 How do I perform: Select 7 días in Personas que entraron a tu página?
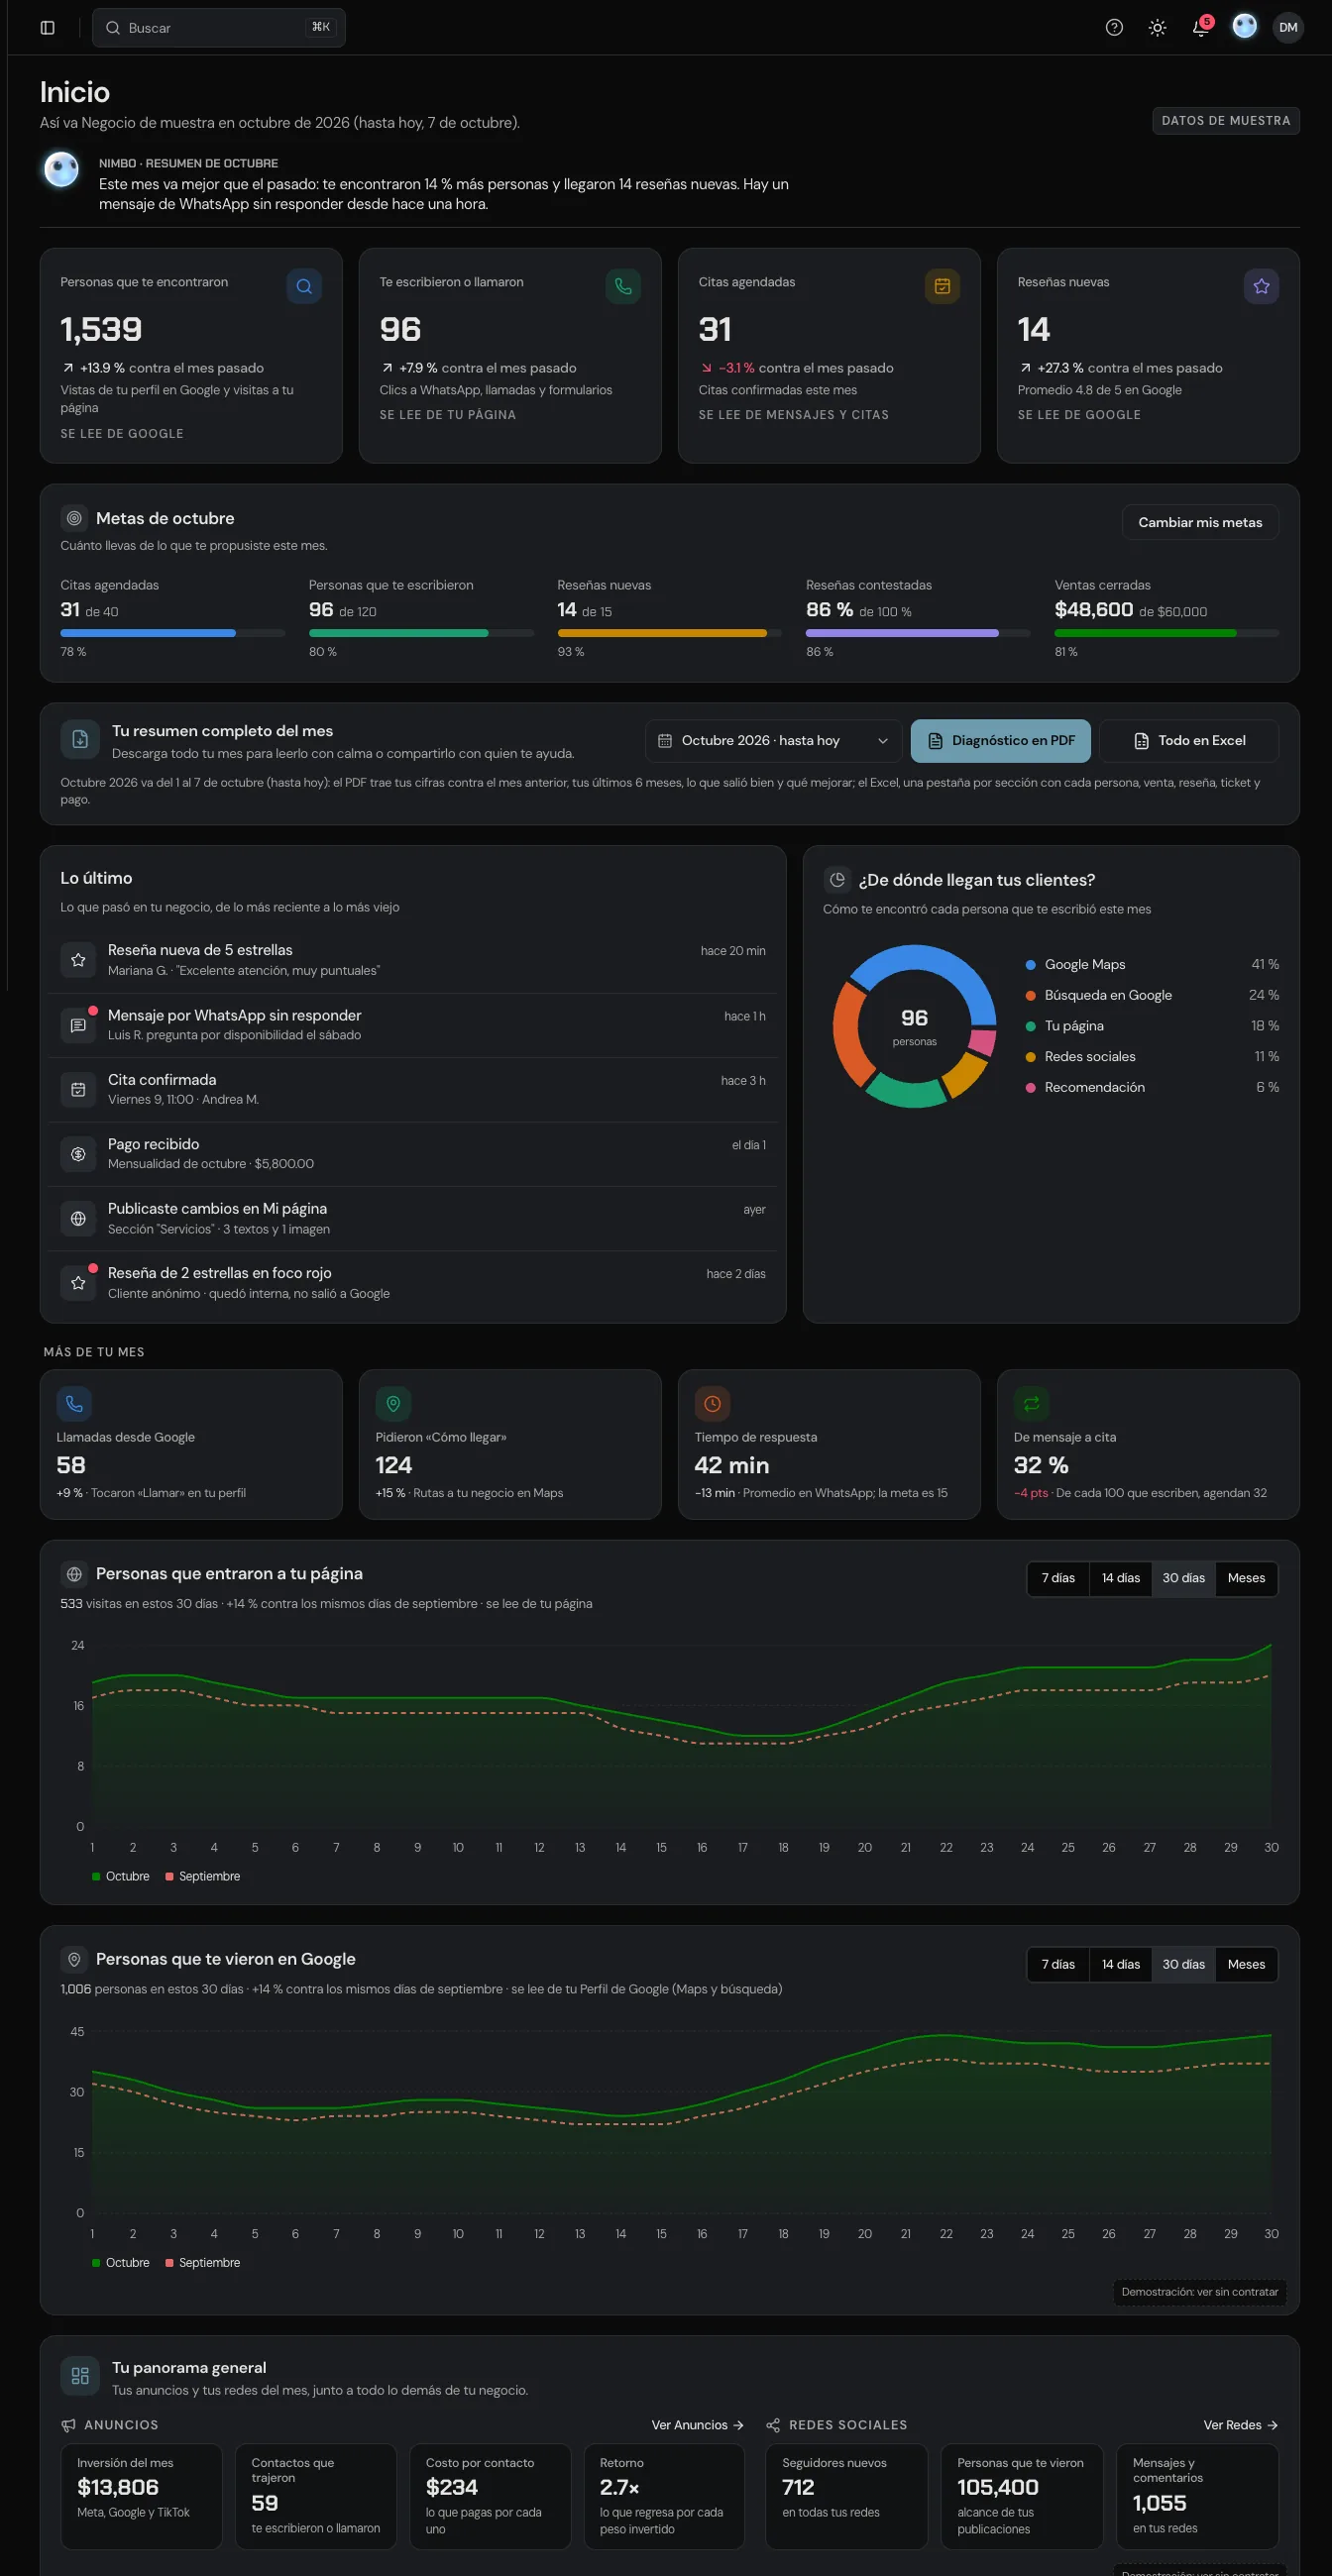tap(1058, 1578)
